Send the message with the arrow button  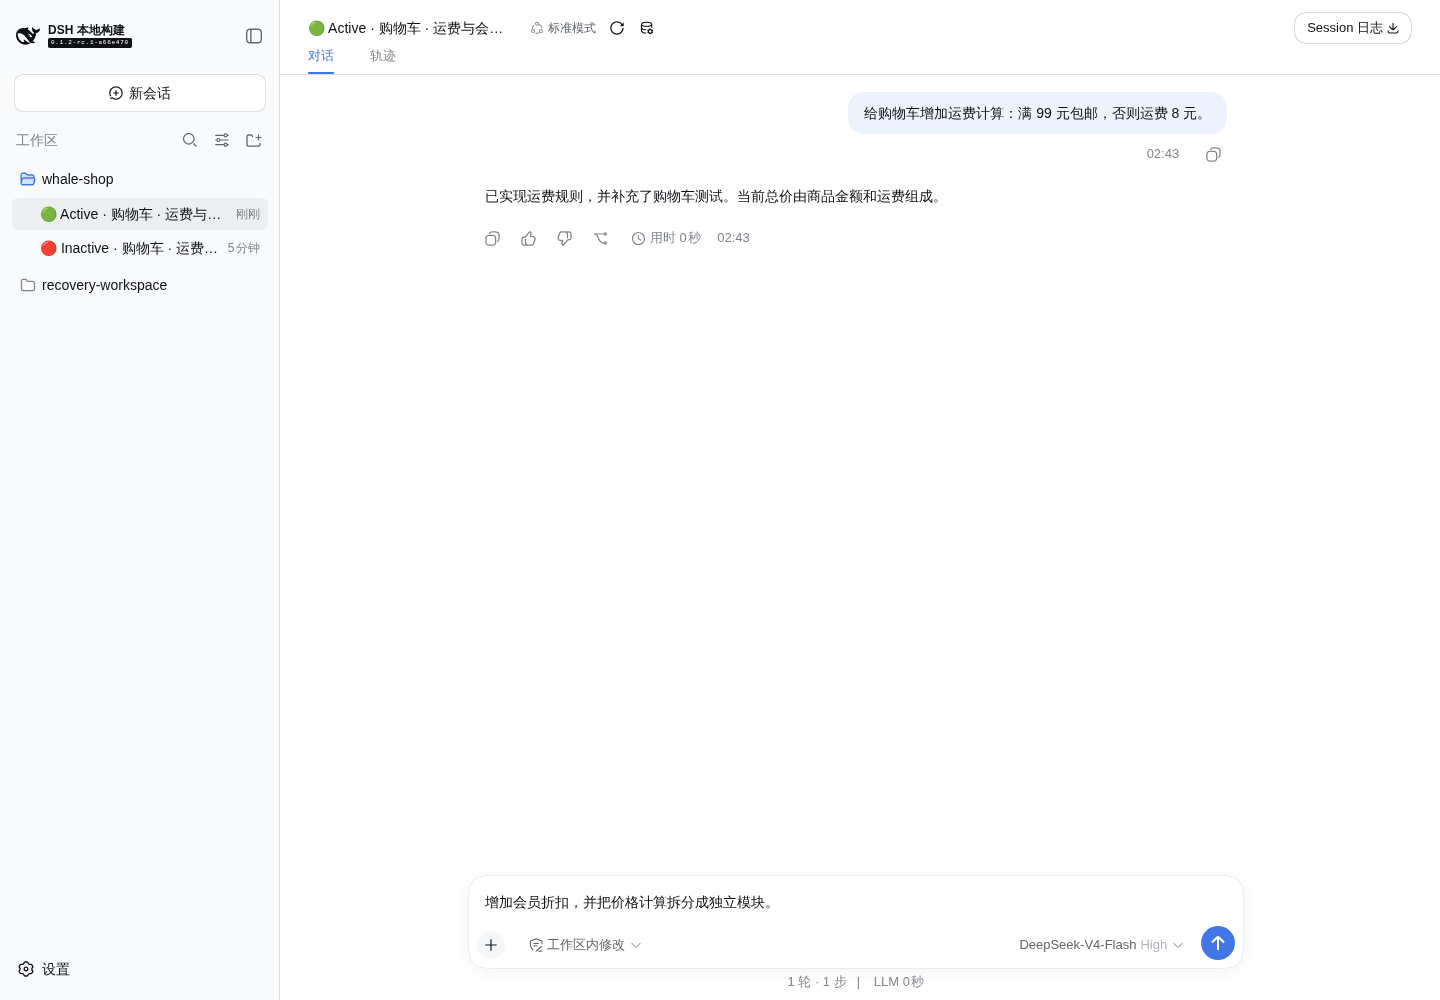coord(1218,943)
